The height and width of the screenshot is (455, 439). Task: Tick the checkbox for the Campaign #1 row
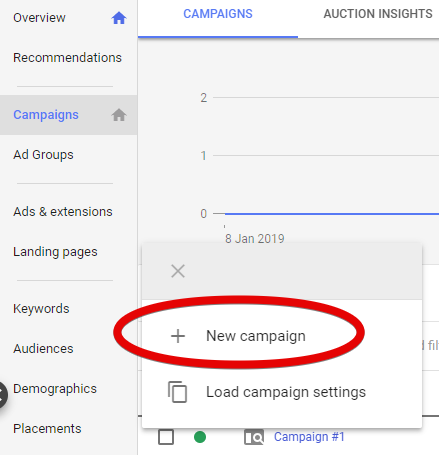[x=166, y=437]
